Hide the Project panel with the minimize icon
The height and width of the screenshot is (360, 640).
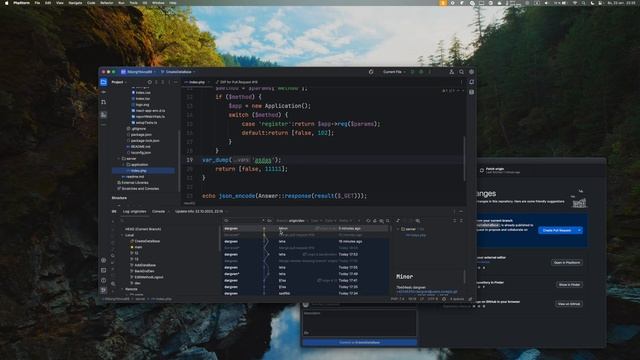pos(176,82)
